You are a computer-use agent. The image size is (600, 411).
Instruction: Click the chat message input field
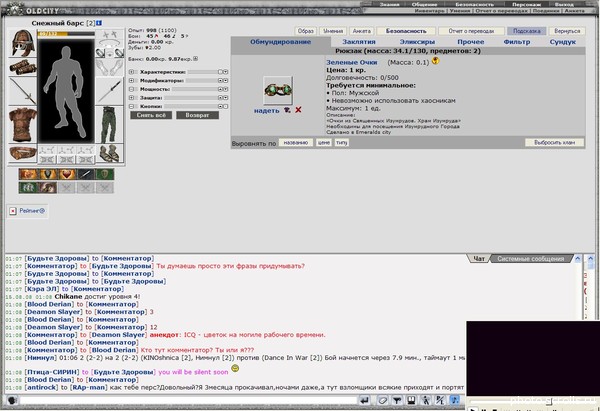[188, 400]
